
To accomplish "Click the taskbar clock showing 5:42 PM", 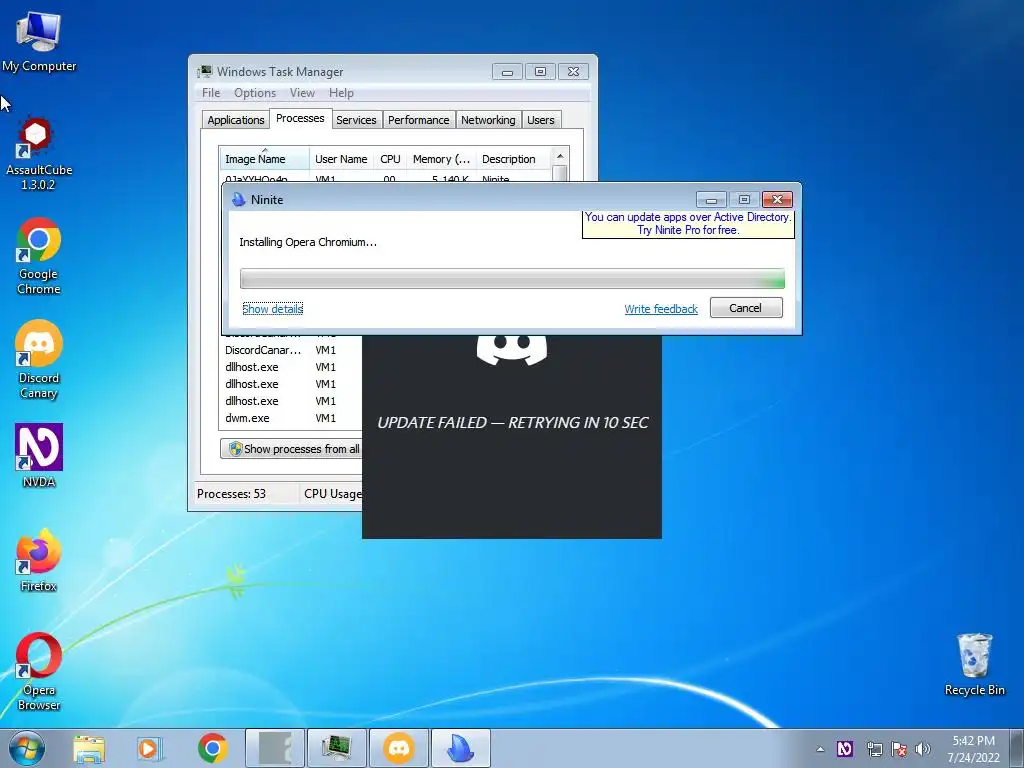I will tap(974, 749).
